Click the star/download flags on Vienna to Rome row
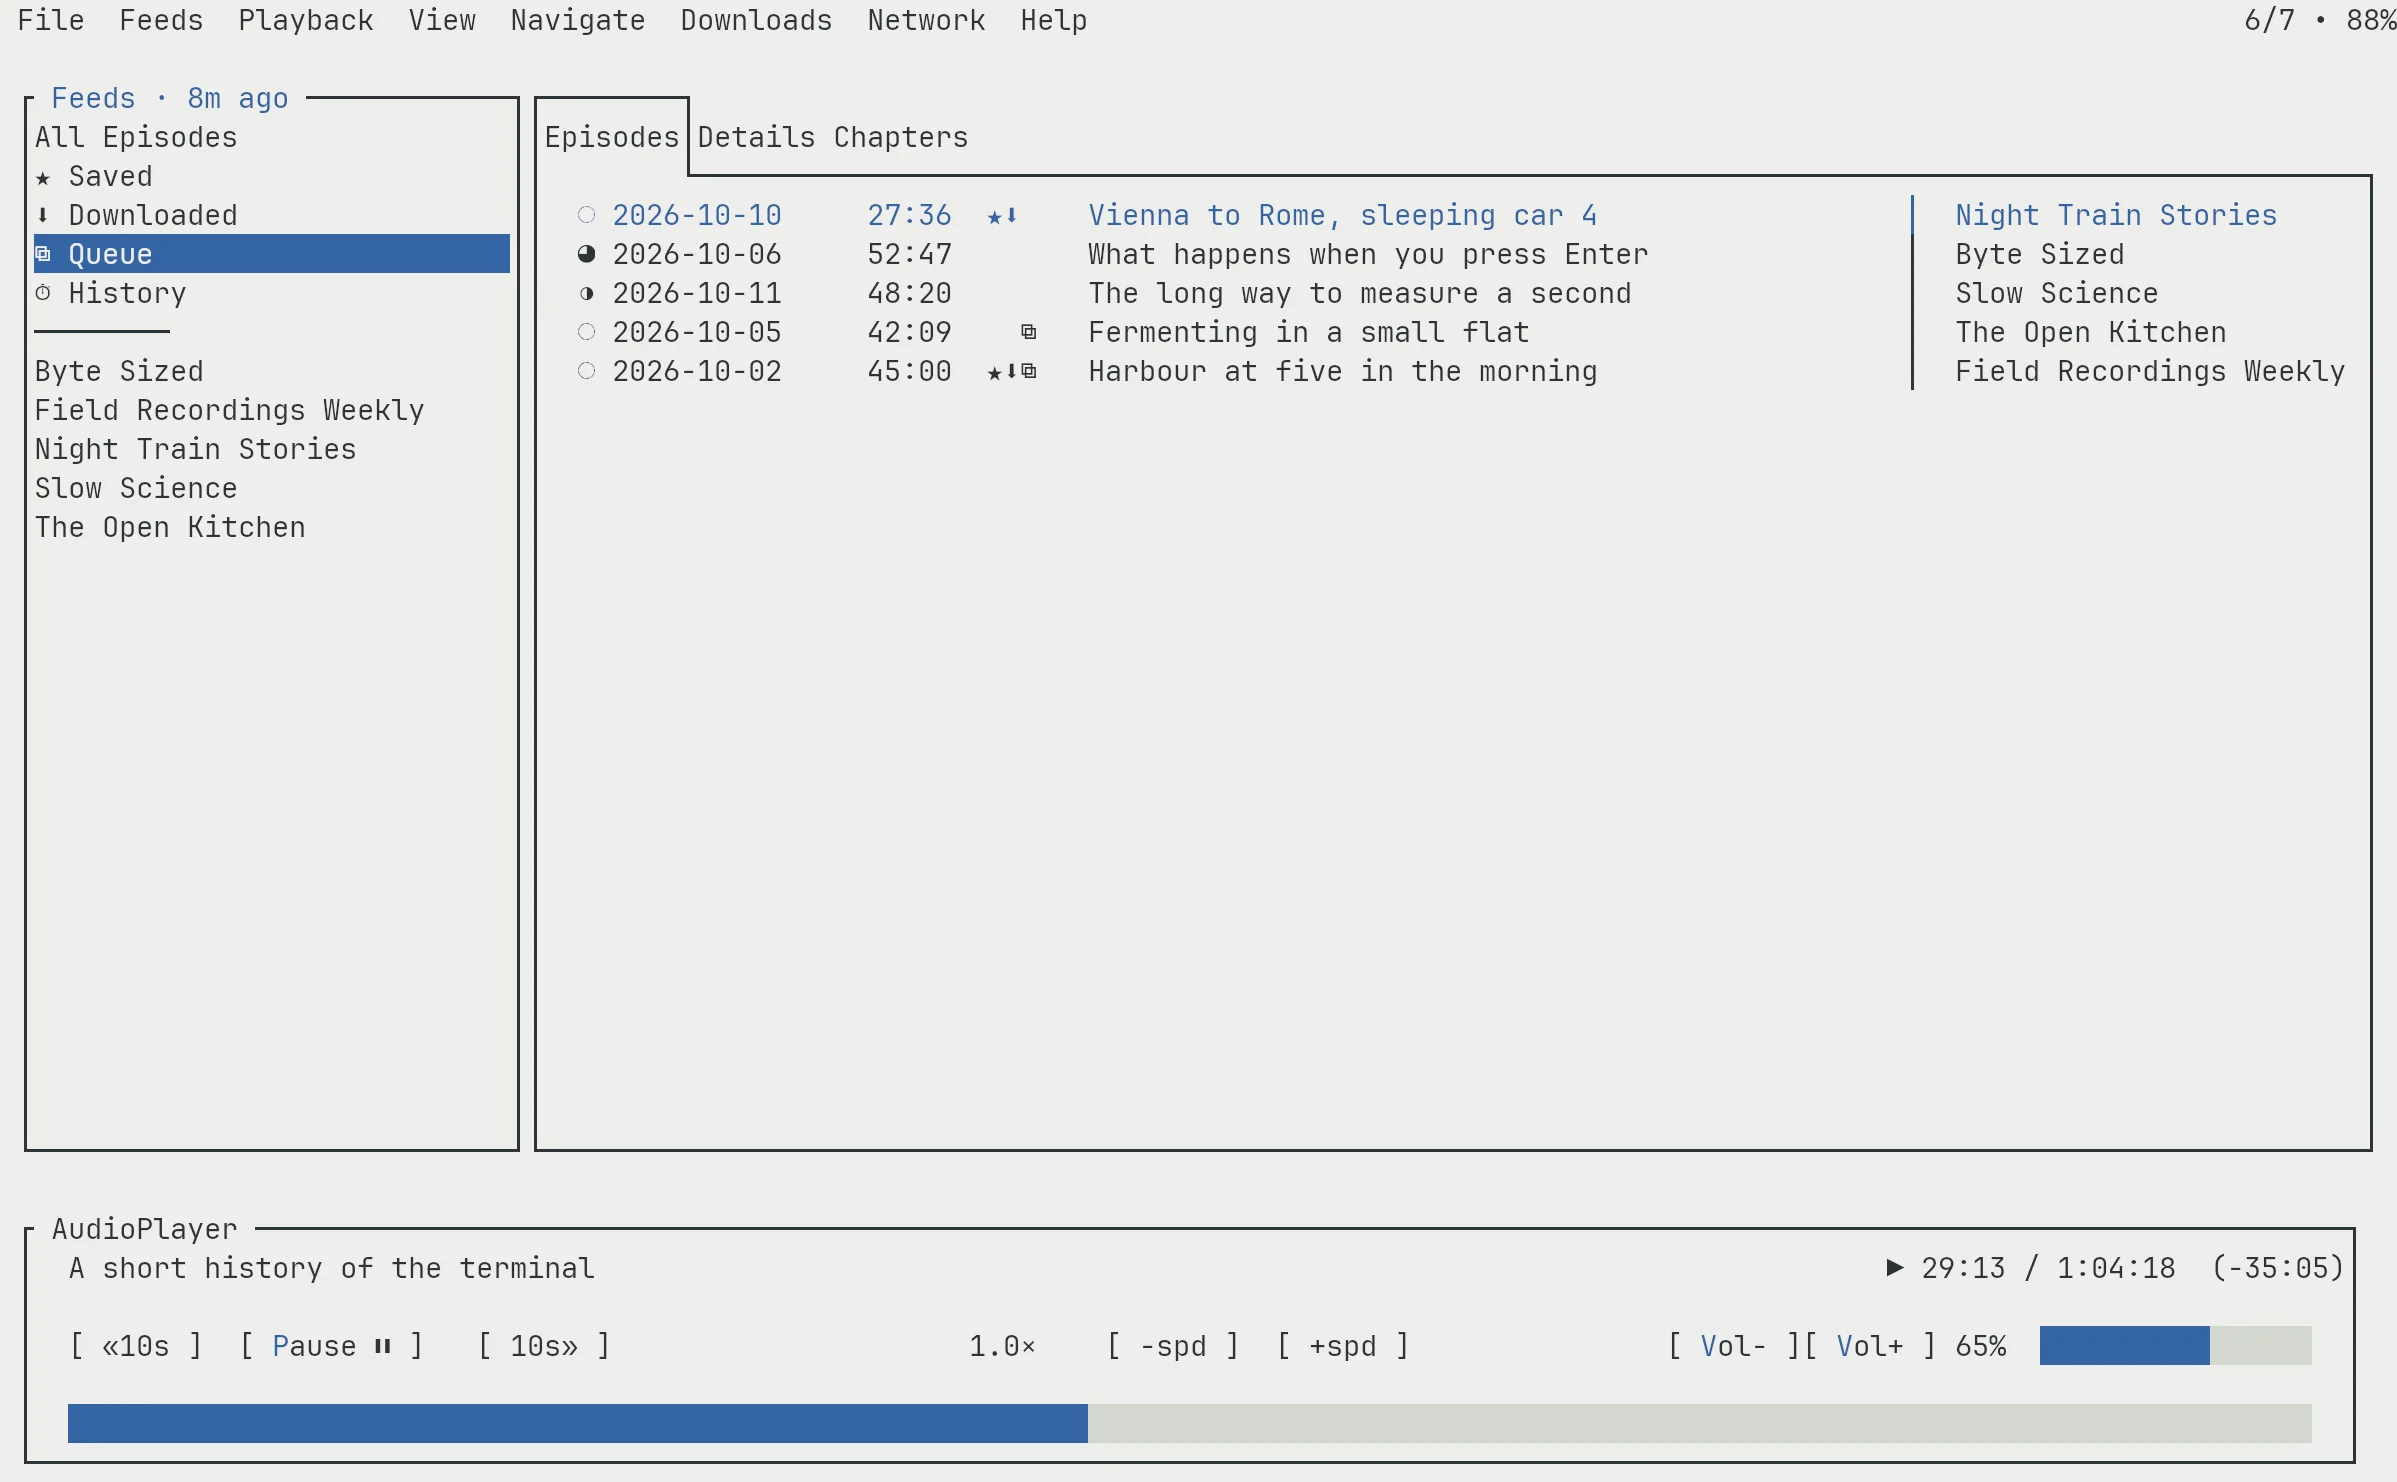This screenshot has height=1482, width=2397. [1003, 215]
